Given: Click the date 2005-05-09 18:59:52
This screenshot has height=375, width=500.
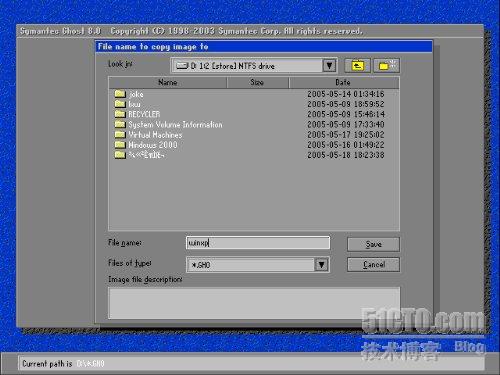Looking at the screenshot, I should pyautogui.click(x=346, y=104).
